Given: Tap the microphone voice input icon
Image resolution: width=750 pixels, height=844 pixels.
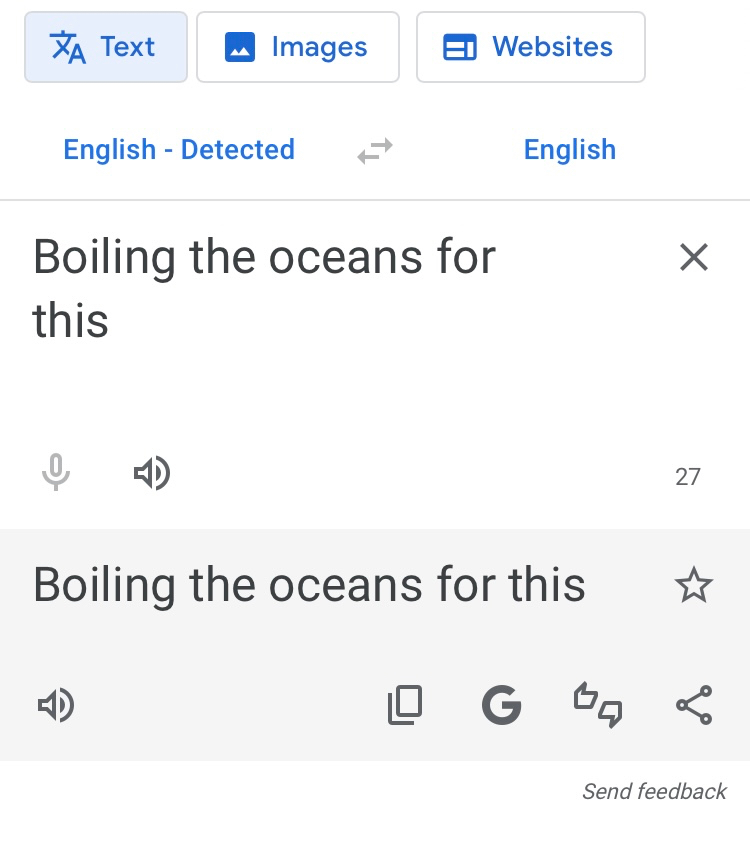Looking at the screenshot, I should click(56, 472).
